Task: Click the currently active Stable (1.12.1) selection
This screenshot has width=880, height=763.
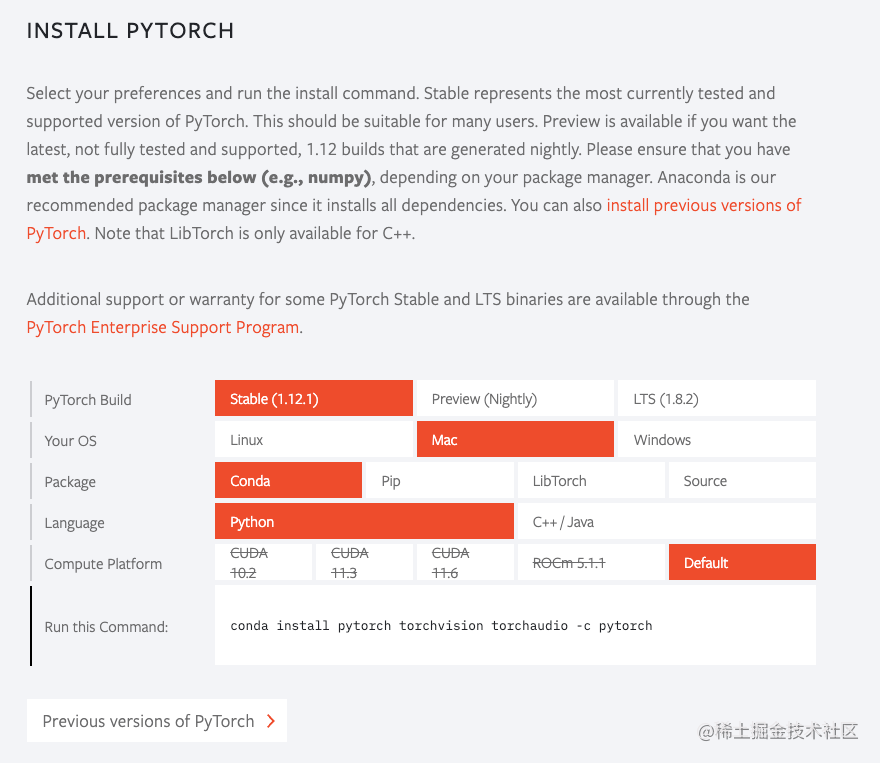Action: click(x=313, y=398)
